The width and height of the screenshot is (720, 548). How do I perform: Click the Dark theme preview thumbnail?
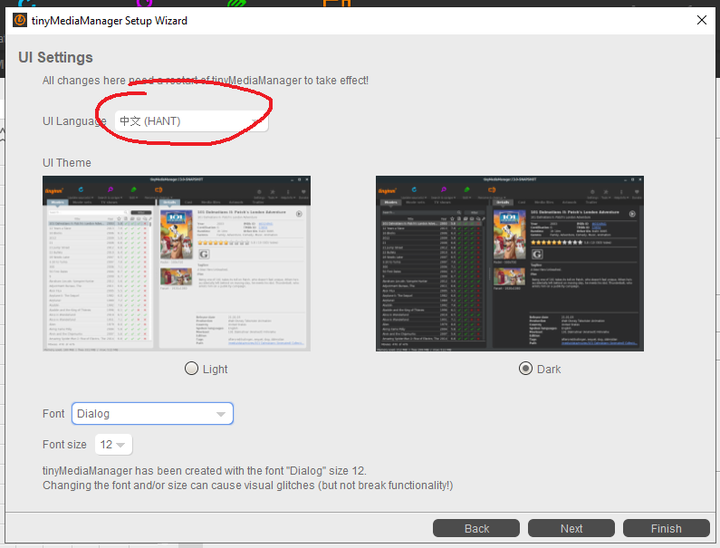pos(510,263)
